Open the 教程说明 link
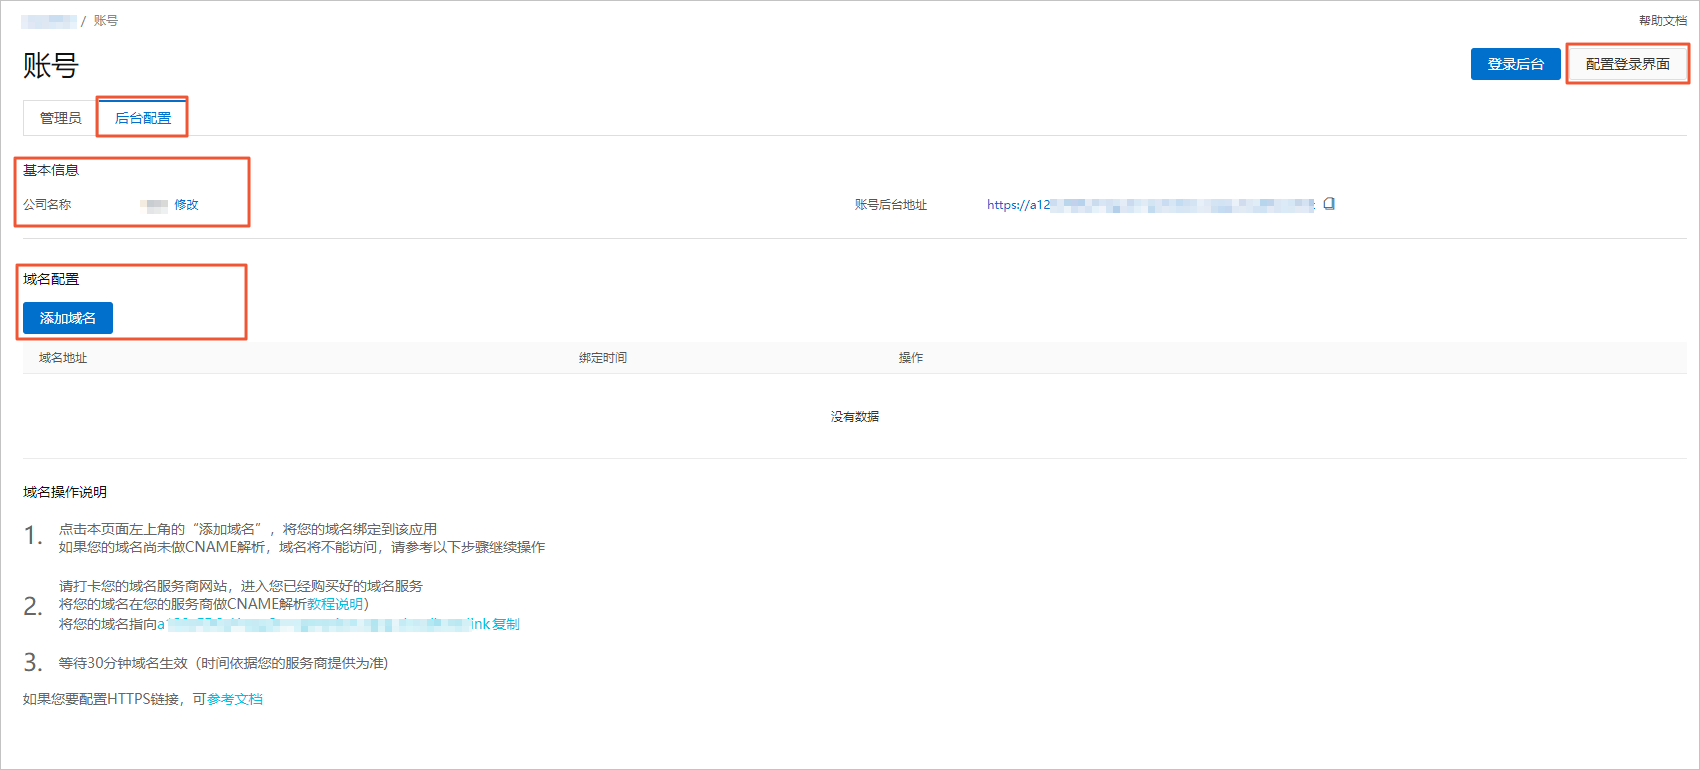 (x=335, y=604)
